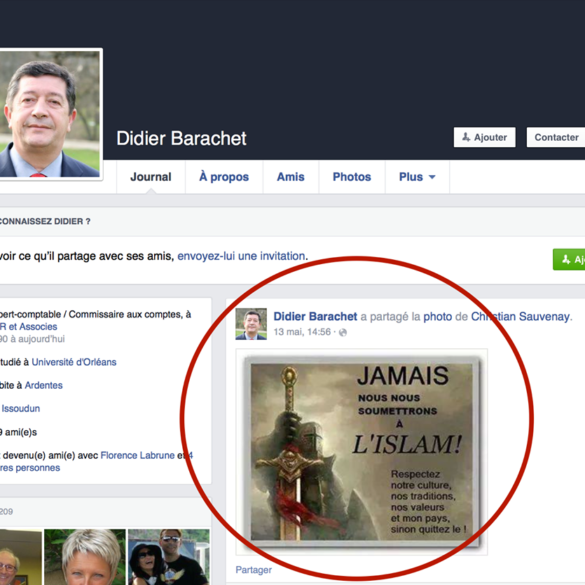Follow the Ardentes location link

click(x=44, y=385)
